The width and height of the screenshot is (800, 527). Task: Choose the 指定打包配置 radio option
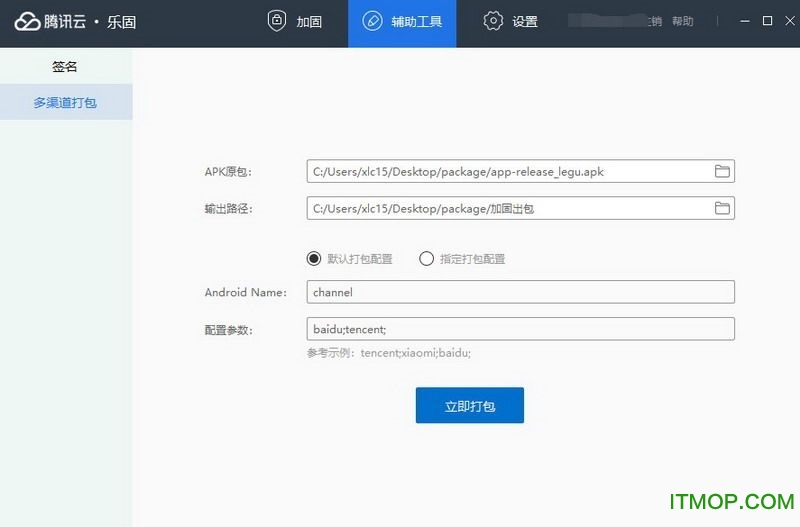[427, 259]
